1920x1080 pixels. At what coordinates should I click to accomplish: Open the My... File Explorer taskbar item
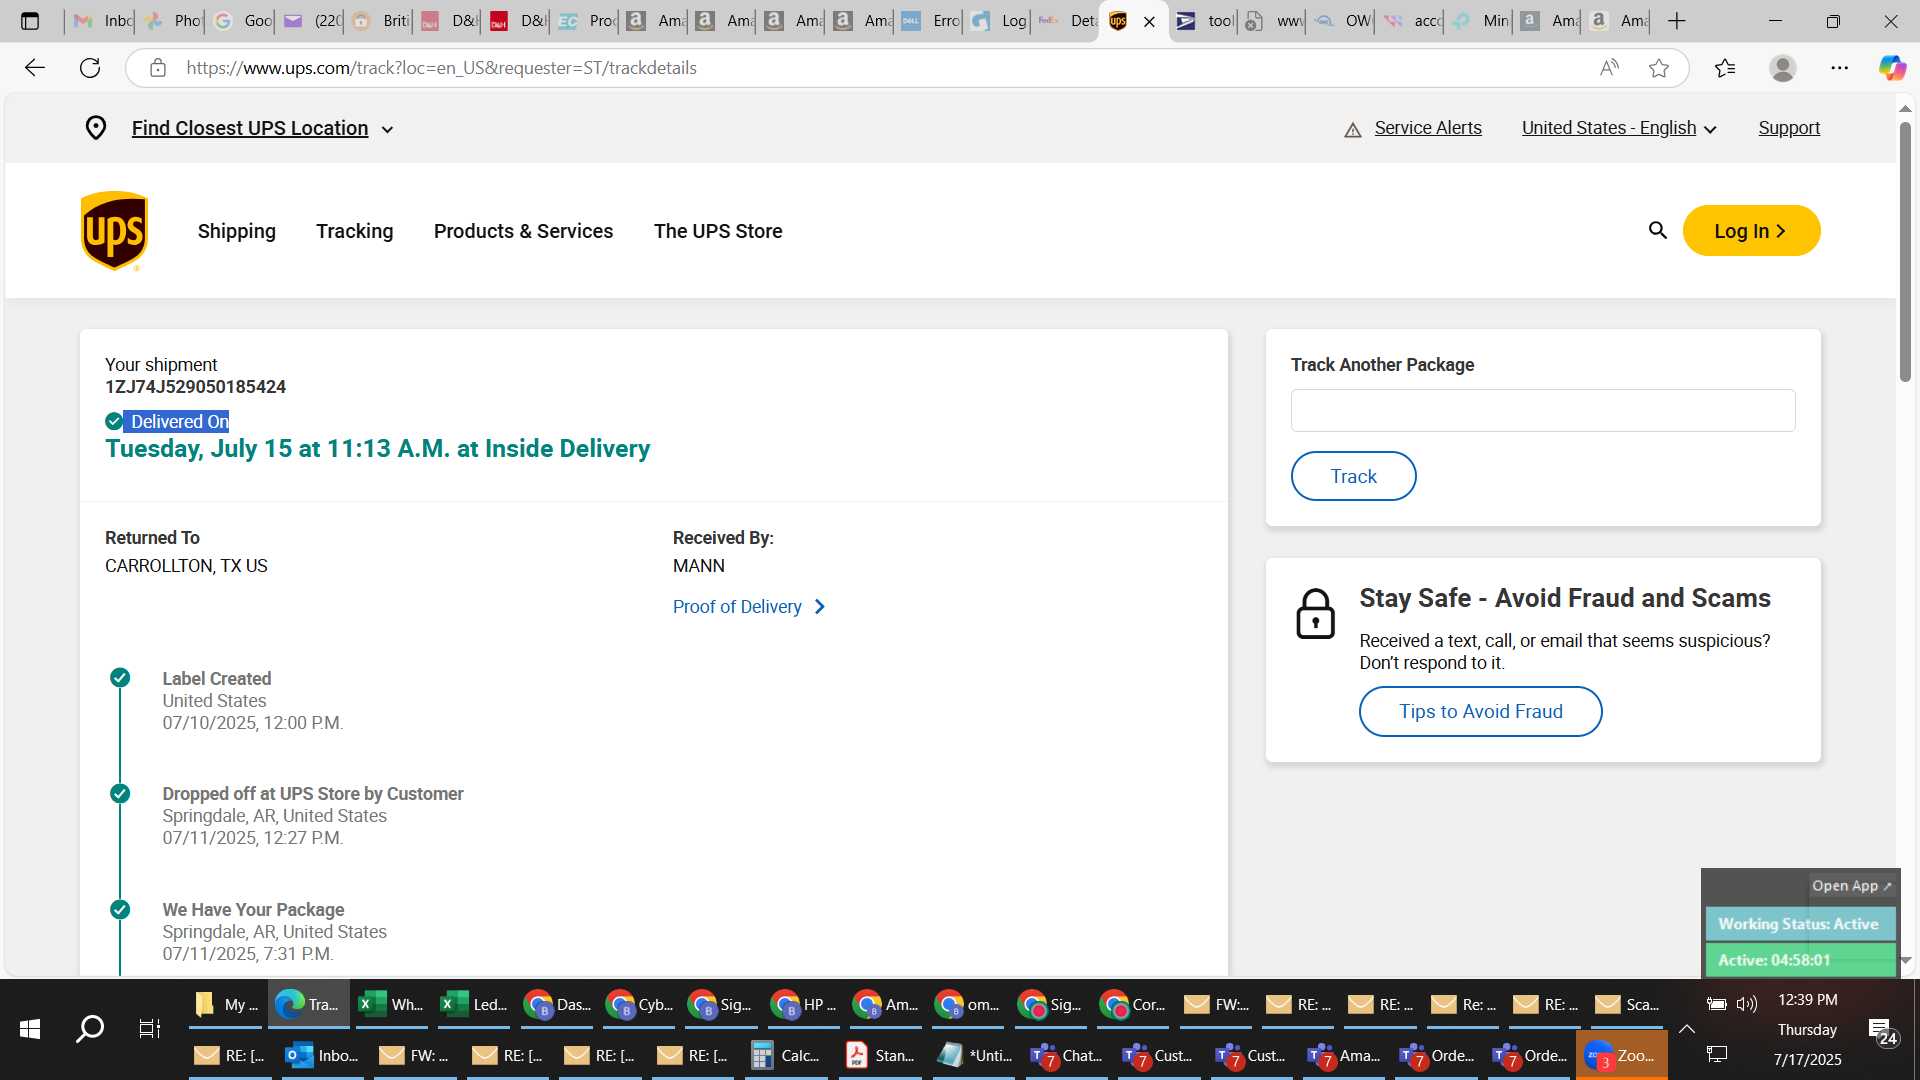click(226, 1005)
